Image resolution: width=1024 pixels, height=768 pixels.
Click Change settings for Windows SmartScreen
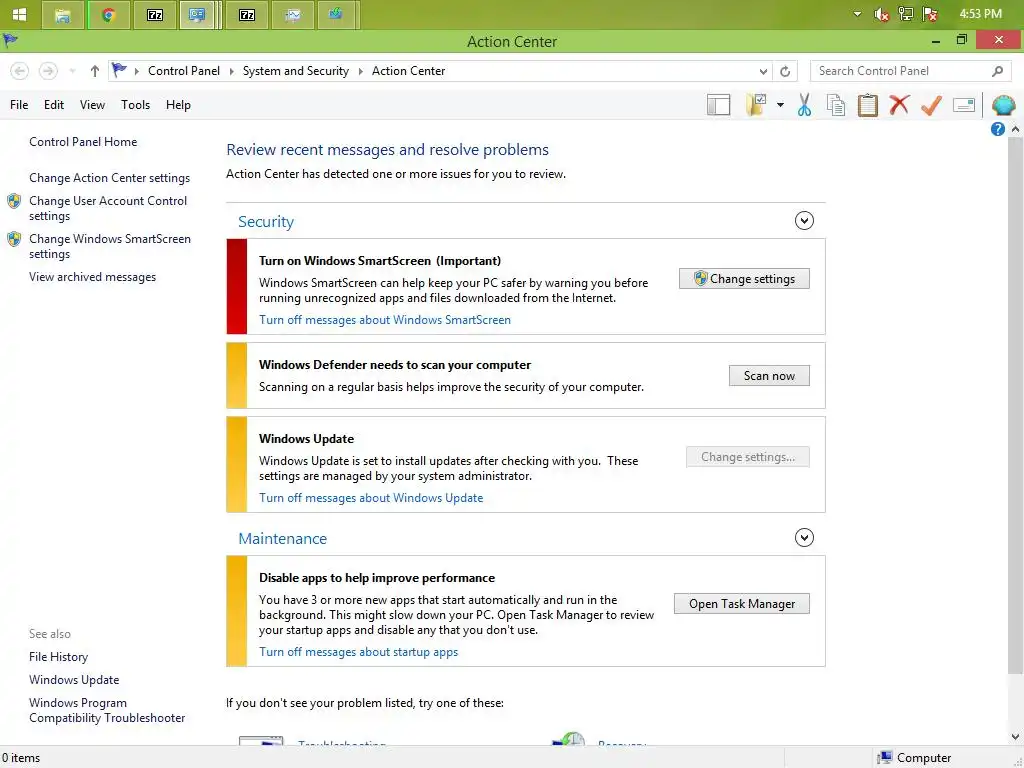[x=744, y=279]
